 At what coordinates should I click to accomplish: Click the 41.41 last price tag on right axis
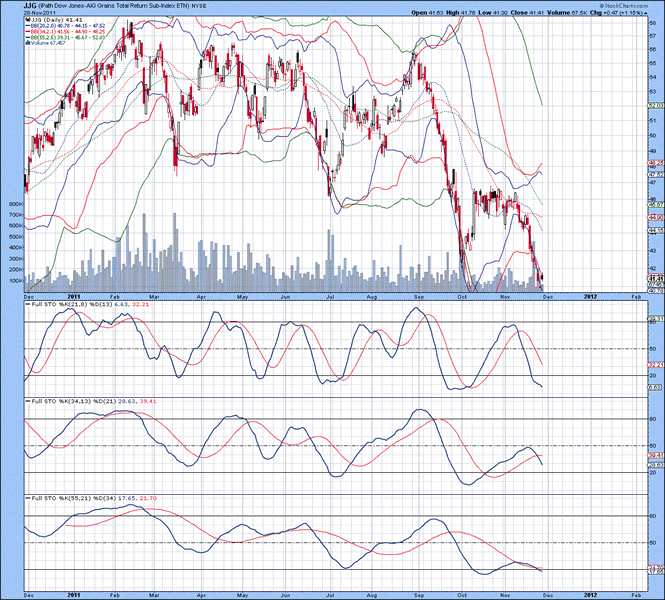[x=656, y=277]
